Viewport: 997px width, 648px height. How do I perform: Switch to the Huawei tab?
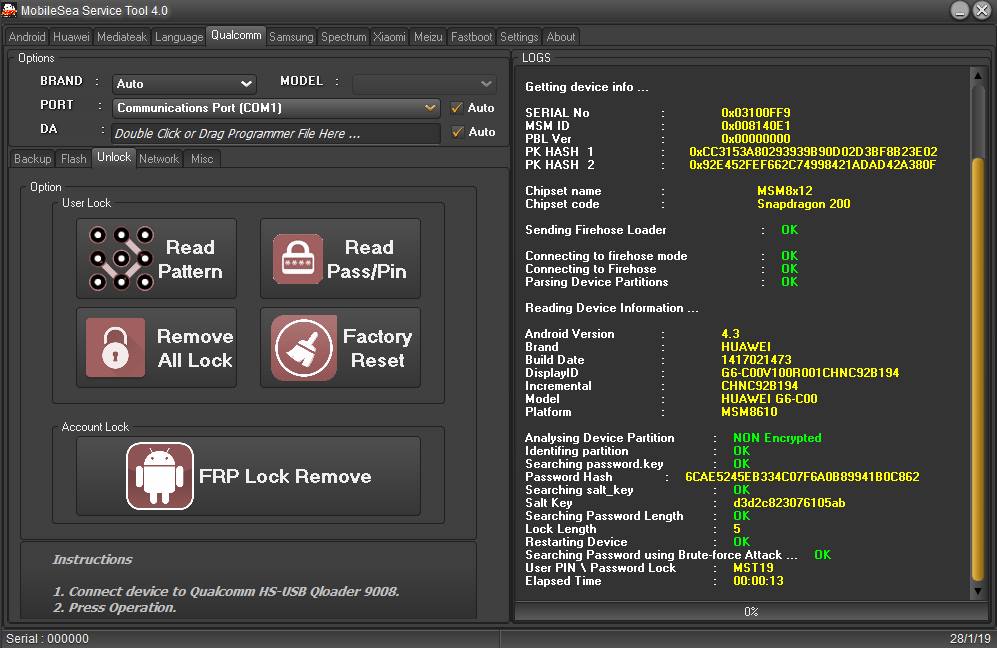click(71, 37)
